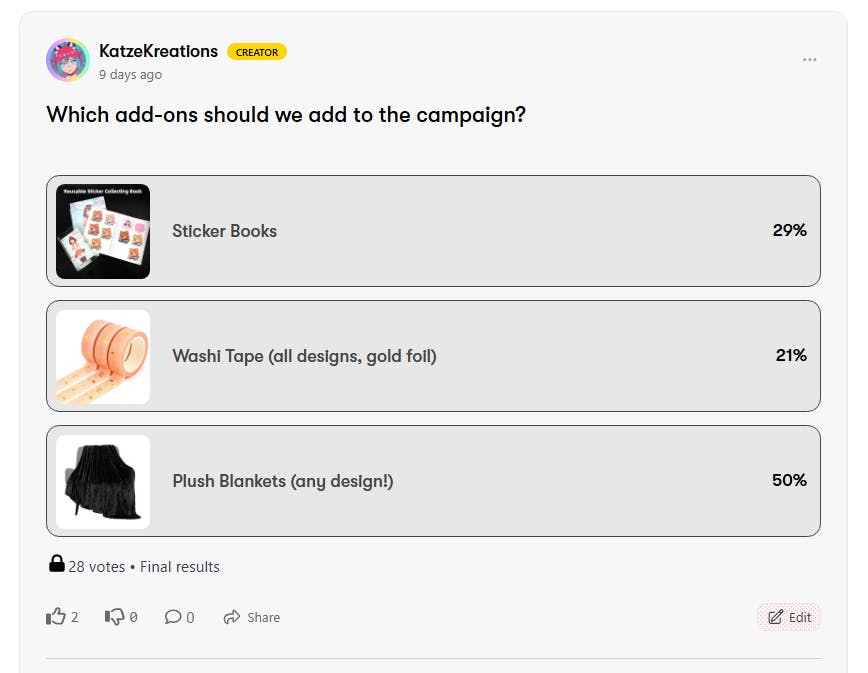Click the Plush Blankets thumbnail image

[x=103, y=481]
